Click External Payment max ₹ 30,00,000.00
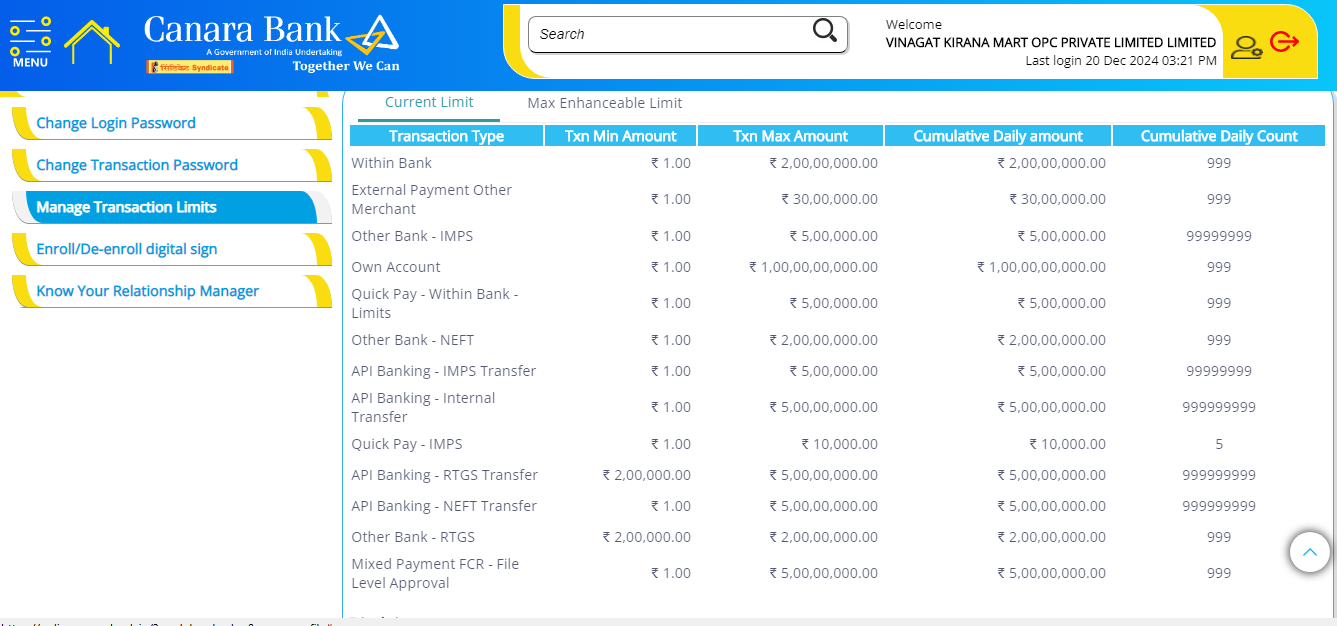The height and width of the screenshot is (626, 1337). [830, 199]
